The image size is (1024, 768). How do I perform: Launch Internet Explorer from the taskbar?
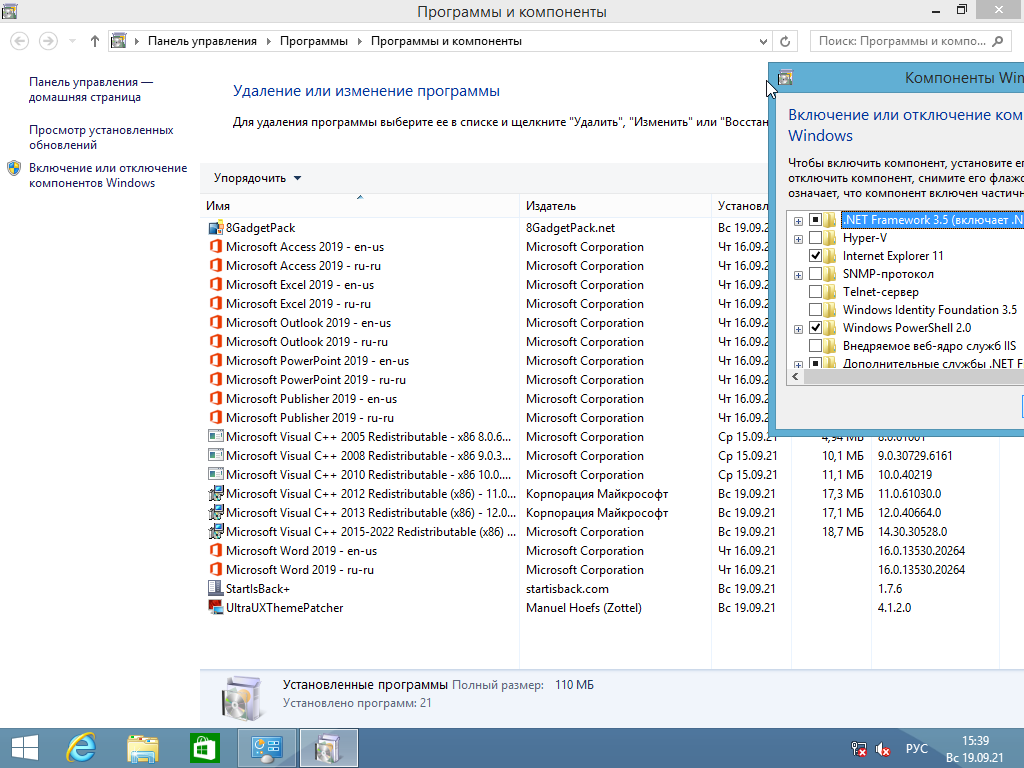click(82, 748)
